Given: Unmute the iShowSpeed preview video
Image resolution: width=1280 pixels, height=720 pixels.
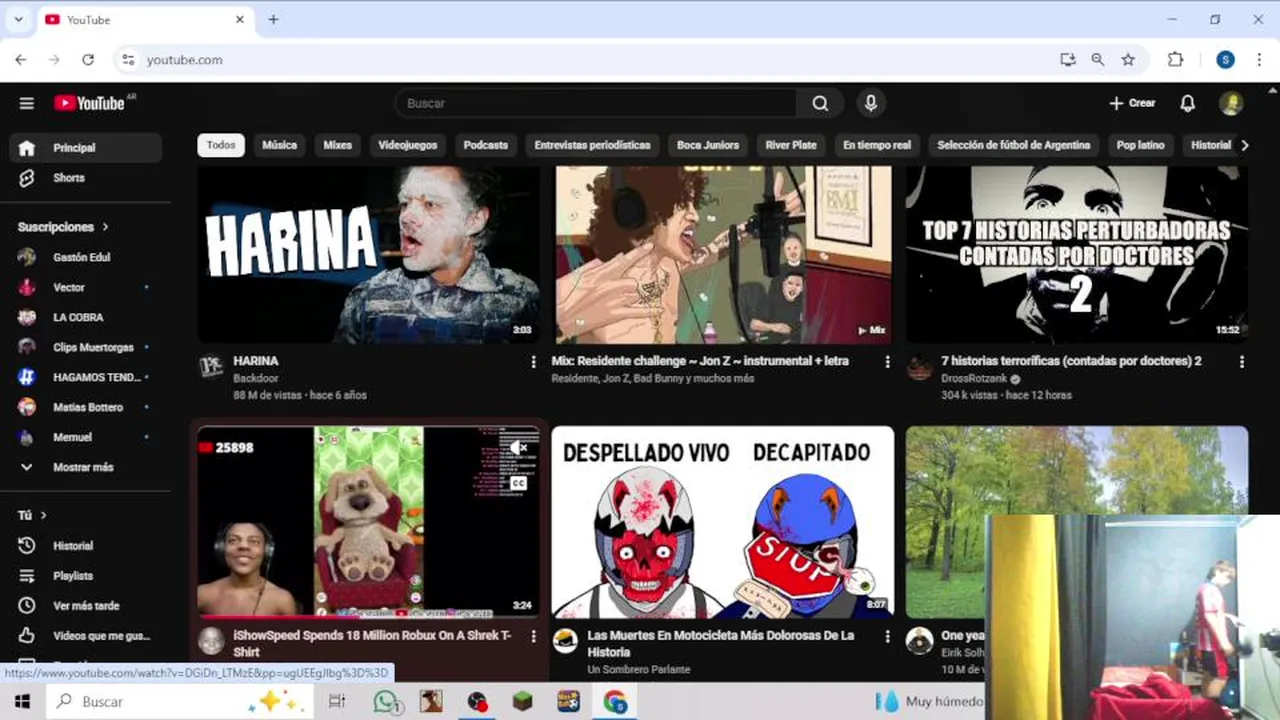Looking at the screenshot, I should click(518, 448).
